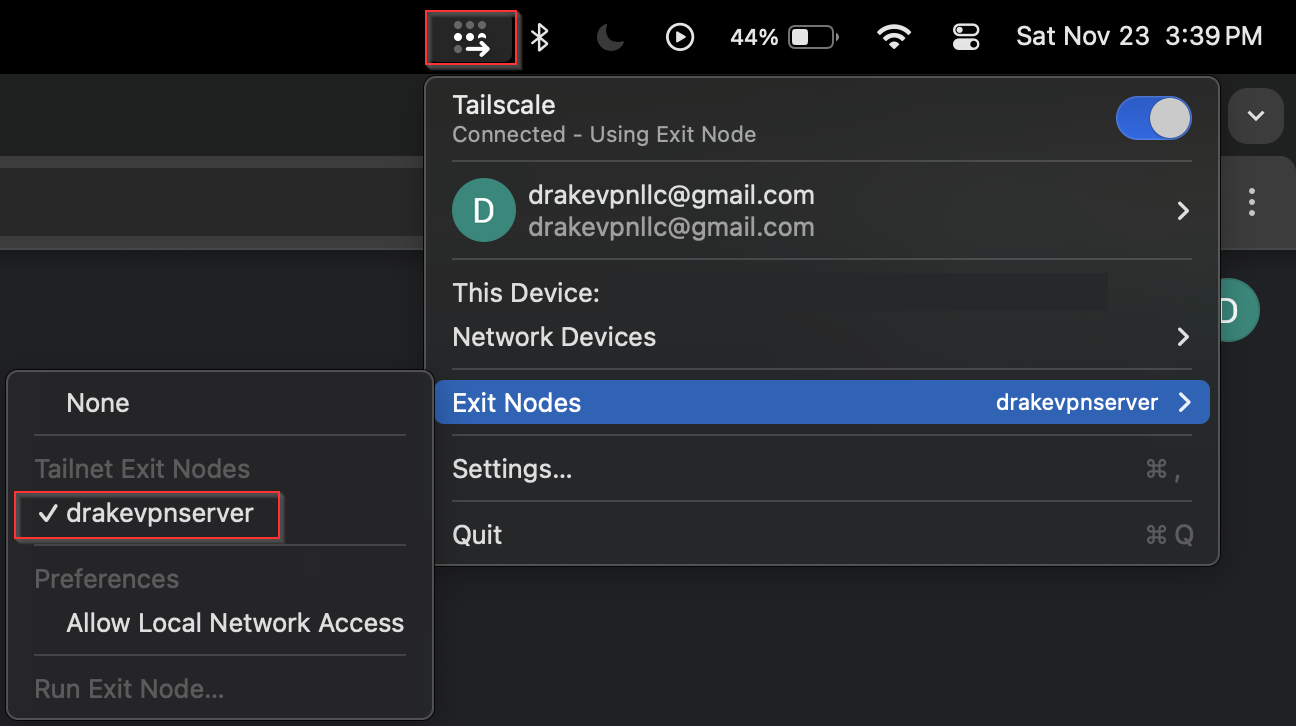Open Bluetooth status in menu bar
1296x726 pixels.
point(540,38)
